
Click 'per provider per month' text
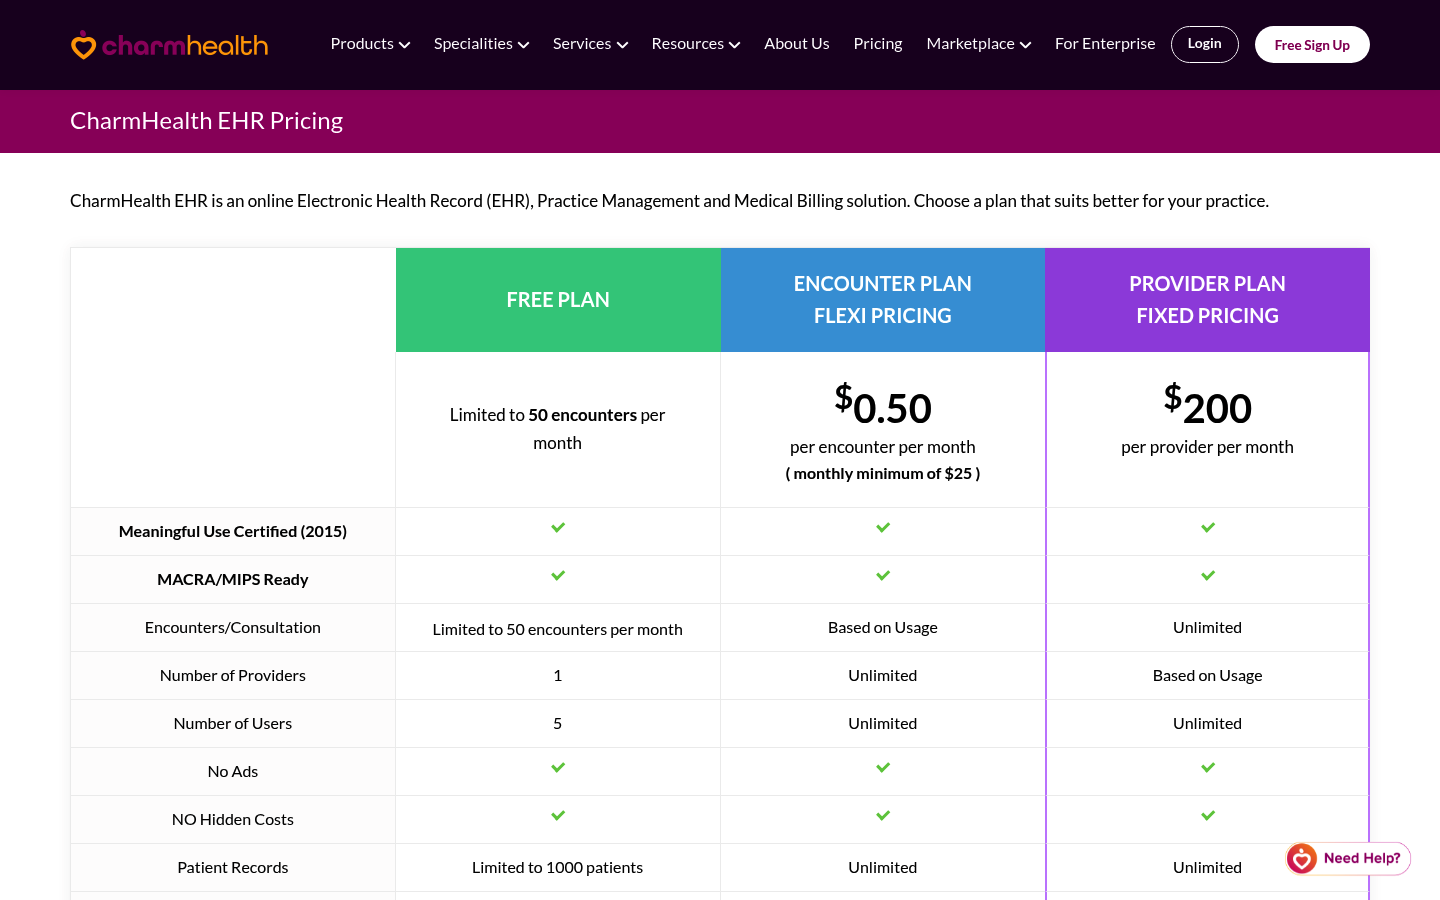1207,447
